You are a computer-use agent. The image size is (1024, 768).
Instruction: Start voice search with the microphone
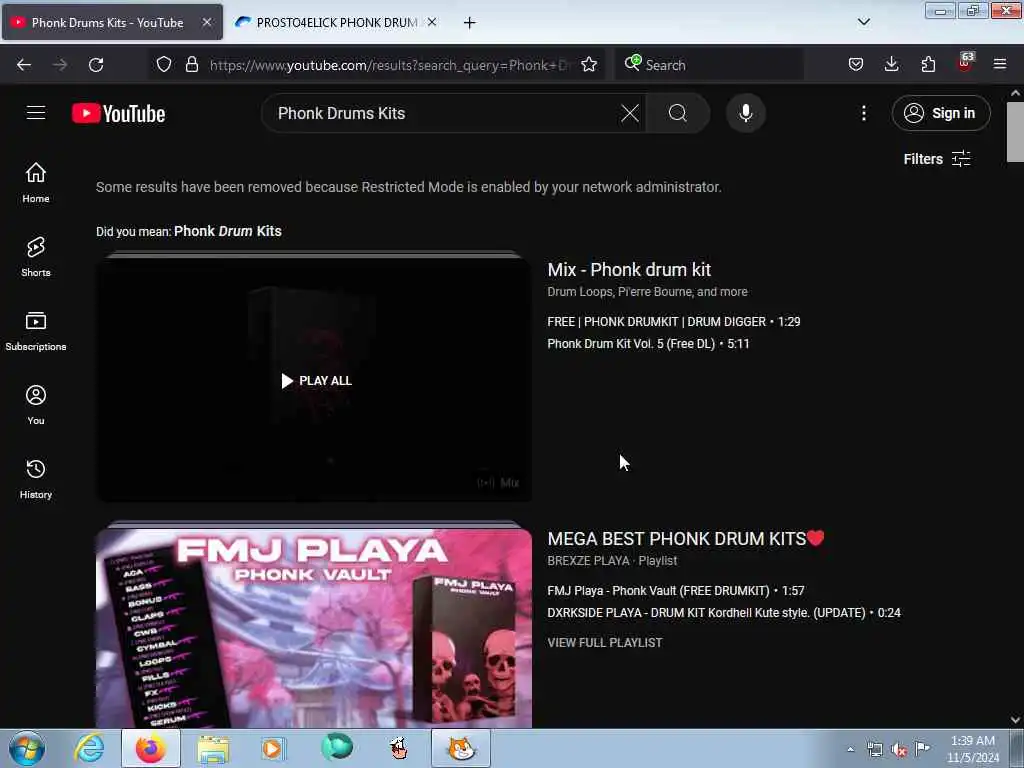(x=746, y=113)
